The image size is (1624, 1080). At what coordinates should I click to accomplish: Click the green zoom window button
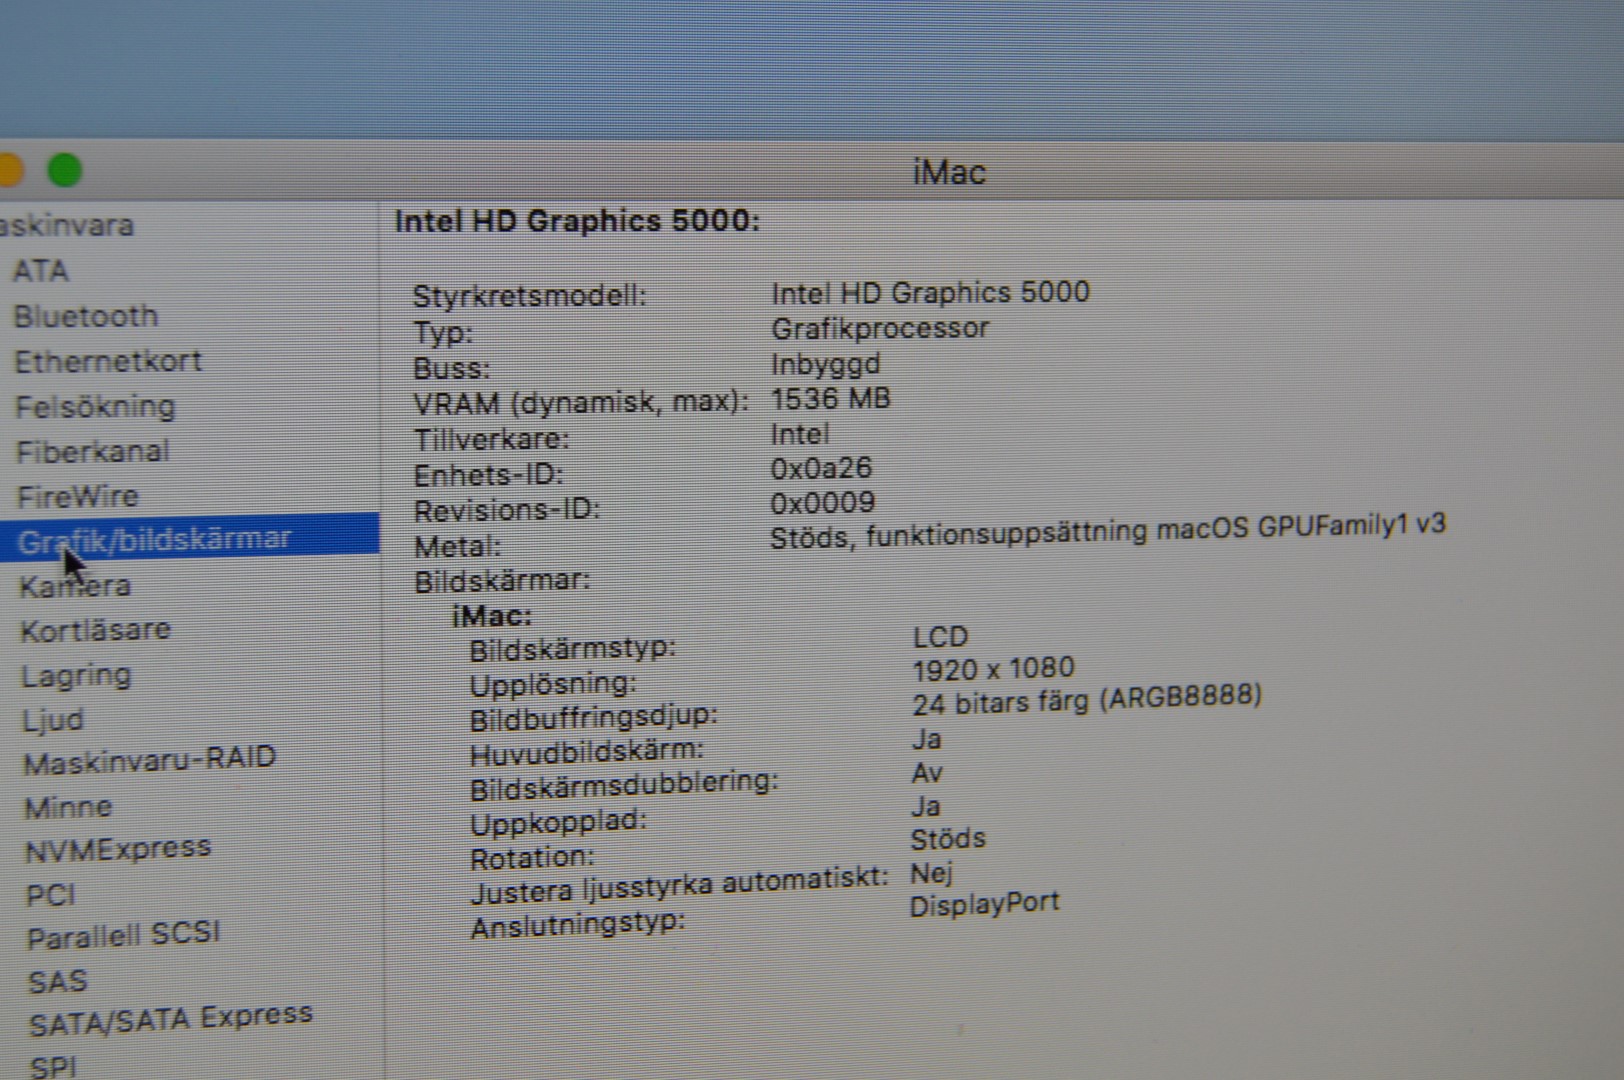65,170
